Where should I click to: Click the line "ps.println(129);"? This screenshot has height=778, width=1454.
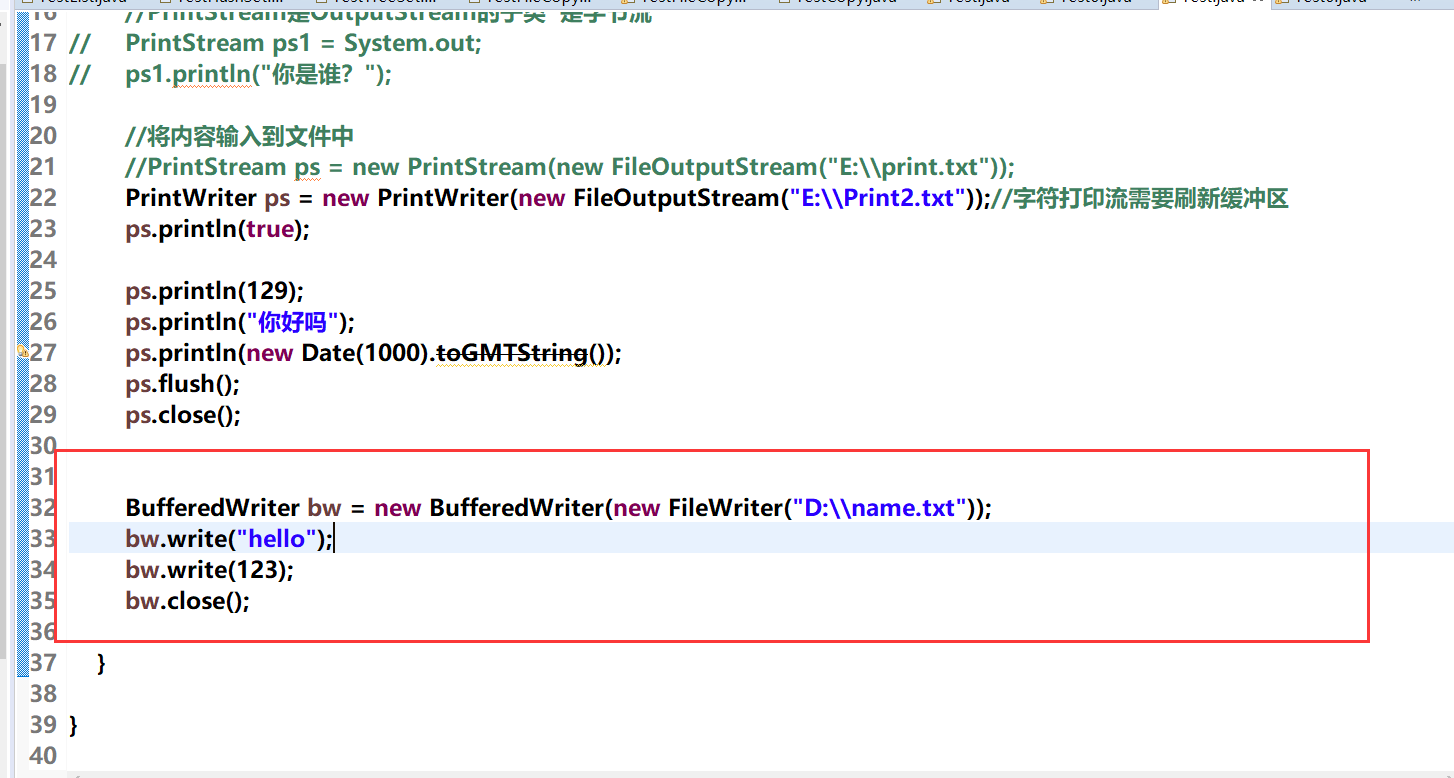coord(214,291)
